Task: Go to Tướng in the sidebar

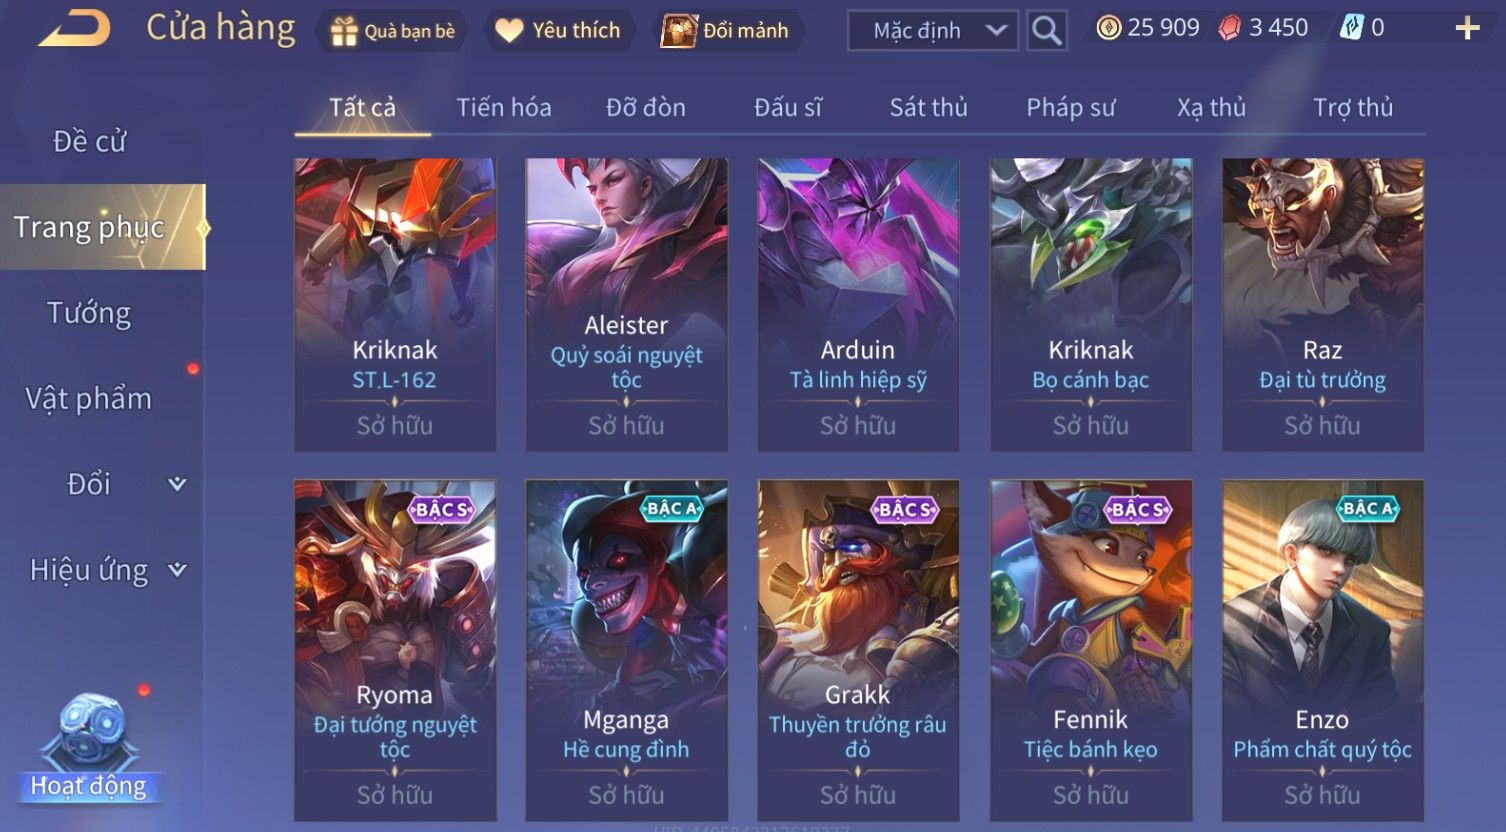Action: point(89,313)
